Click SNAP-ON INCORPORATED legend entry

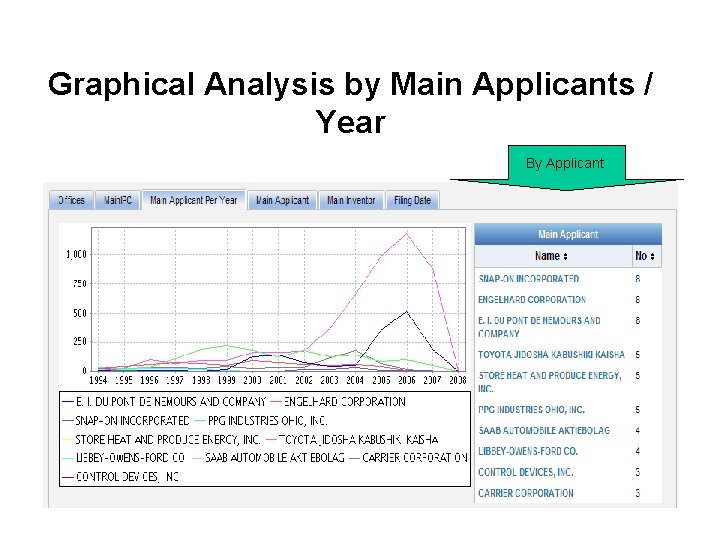click(x=125, y=421)
